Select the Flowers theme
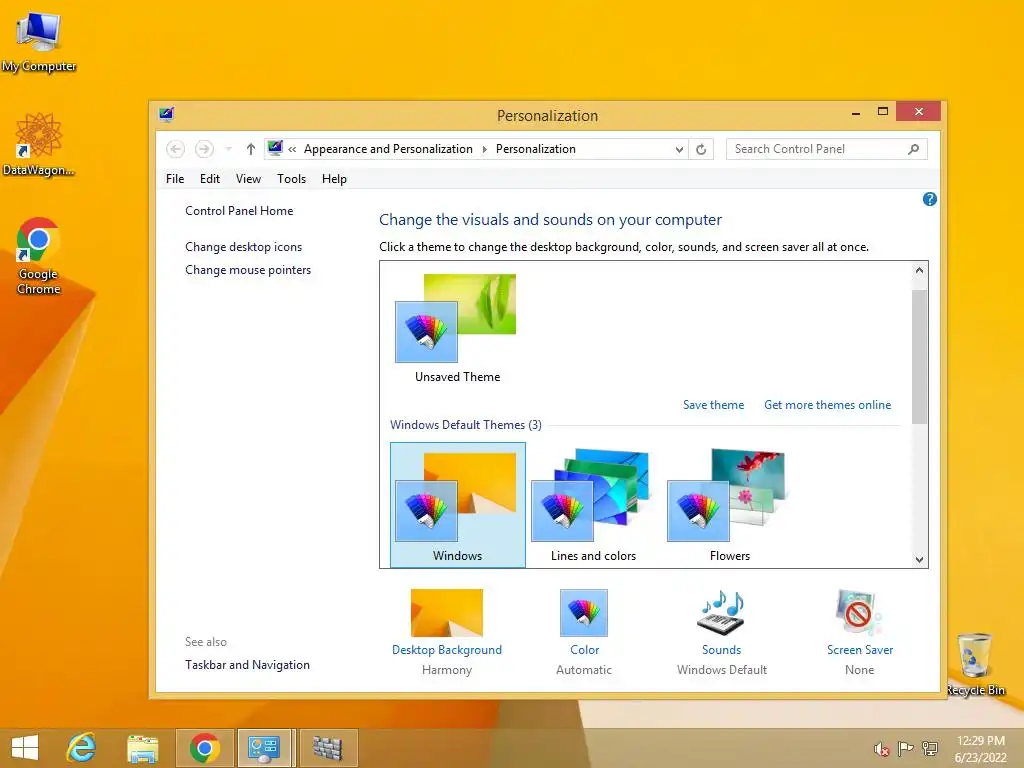The height and width of the screenshot is (768, 1024). (729, 505)
